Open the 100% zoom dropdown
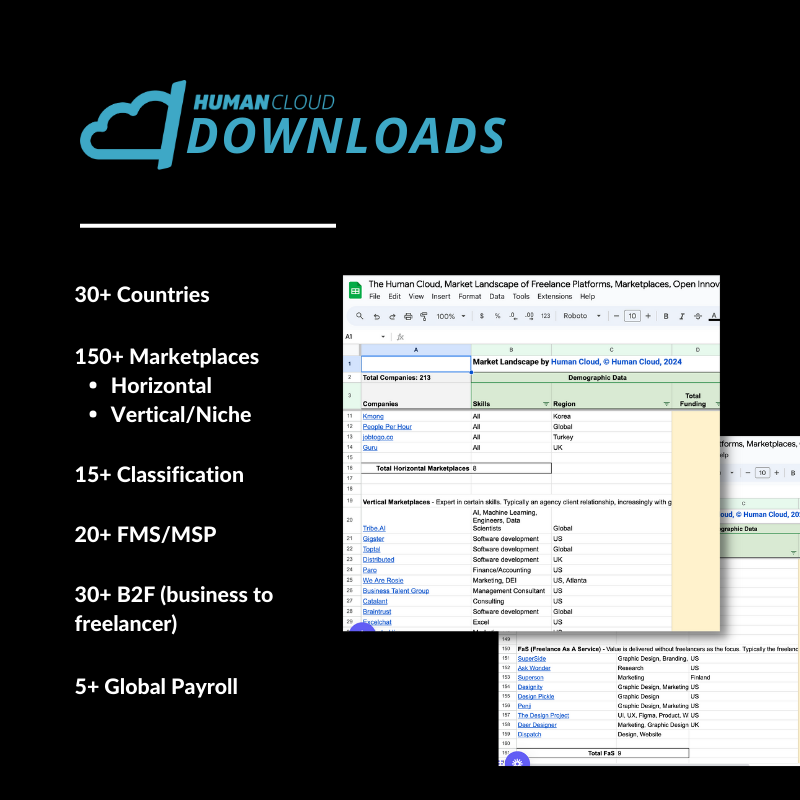The width and height of the screenshot is (800, 800). pyautogui.click(x=451, y=316)
